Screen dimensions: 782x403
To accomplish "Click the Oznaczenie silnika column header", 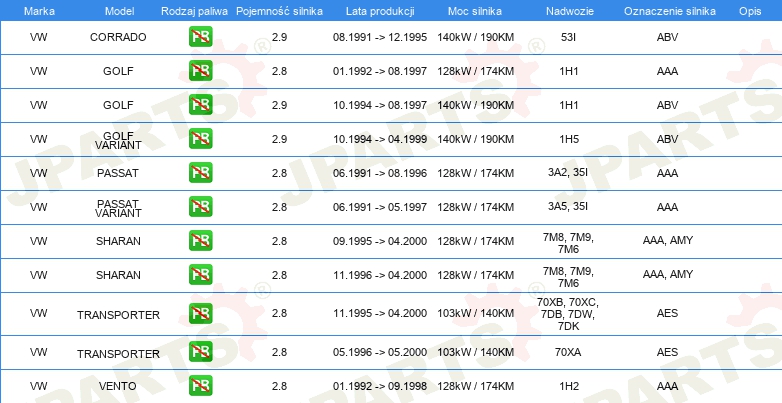I will tap(670, 11).
